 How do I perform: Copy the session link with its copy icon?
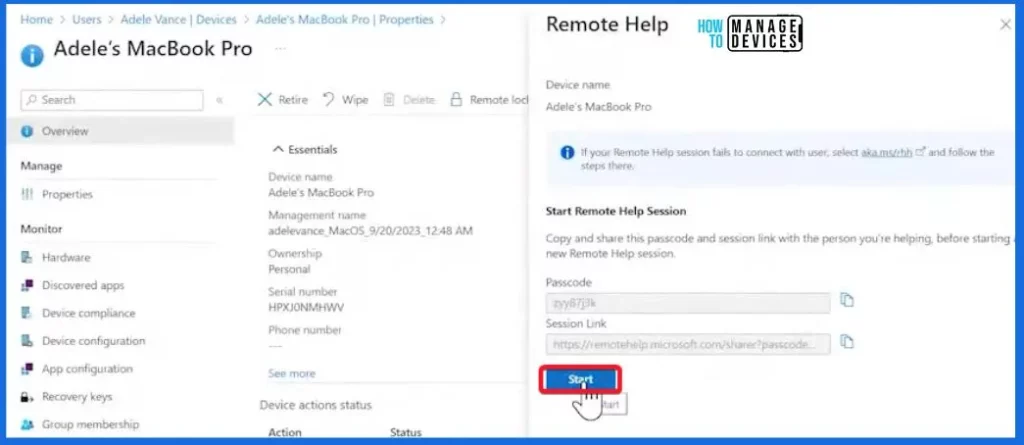coord(847,342)
